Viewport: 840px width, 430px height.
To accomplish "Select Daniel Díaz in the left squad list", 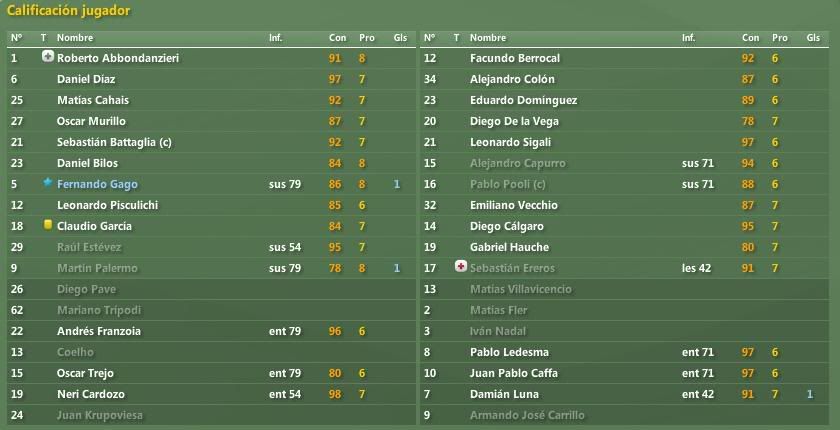I will [212, 79].
